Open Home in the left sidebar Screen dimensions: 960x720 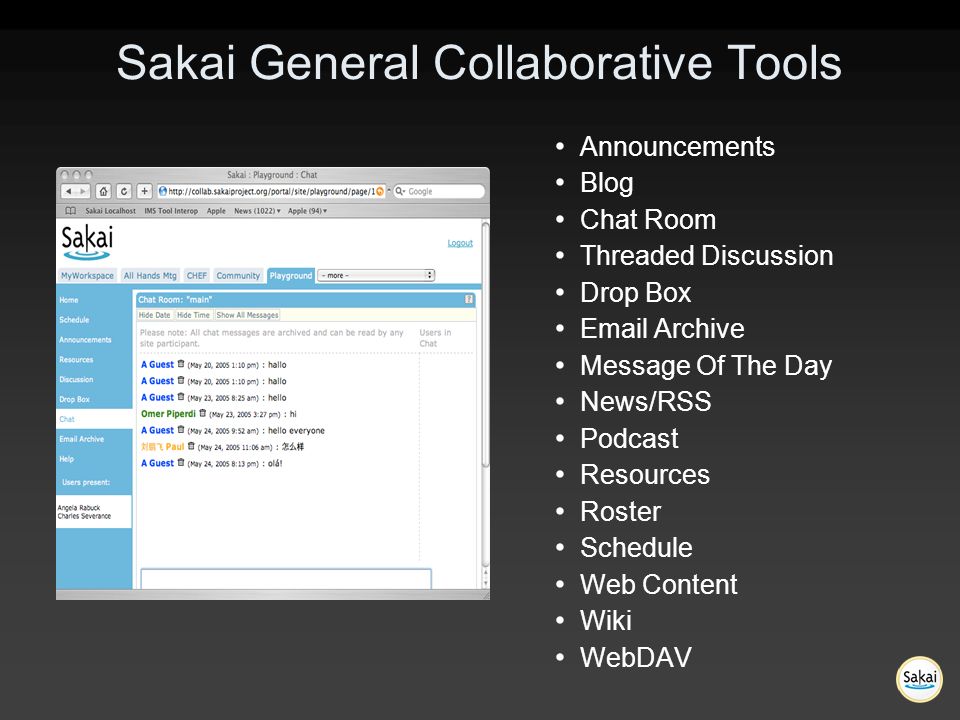[x=69, y=300]
